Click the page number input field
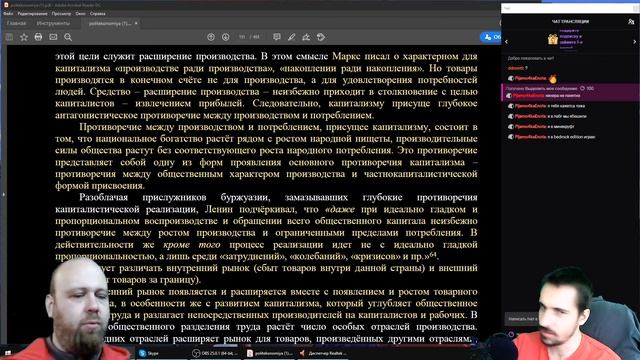Screen dimensions: 640x360 (x=242, y=37)
